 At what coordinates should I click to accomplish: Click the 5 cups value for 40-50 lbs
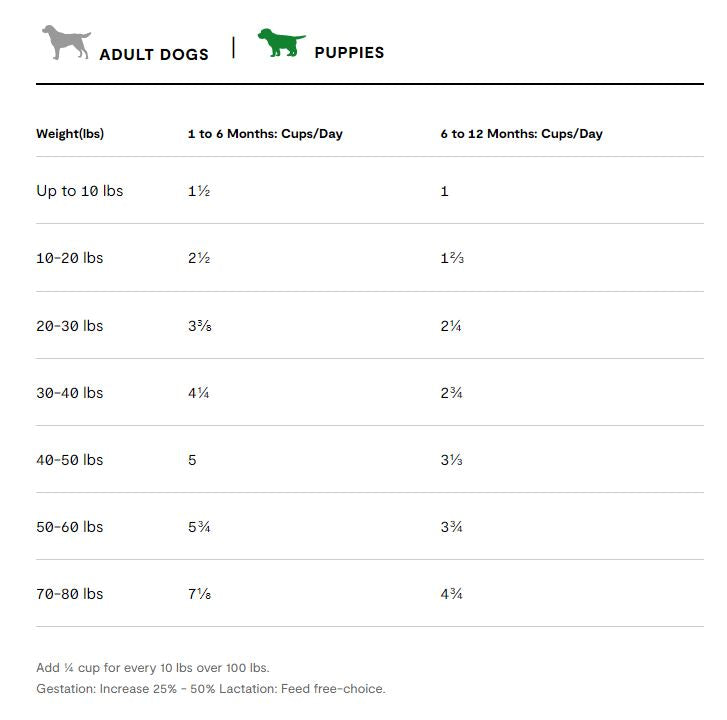coord(192,460)
